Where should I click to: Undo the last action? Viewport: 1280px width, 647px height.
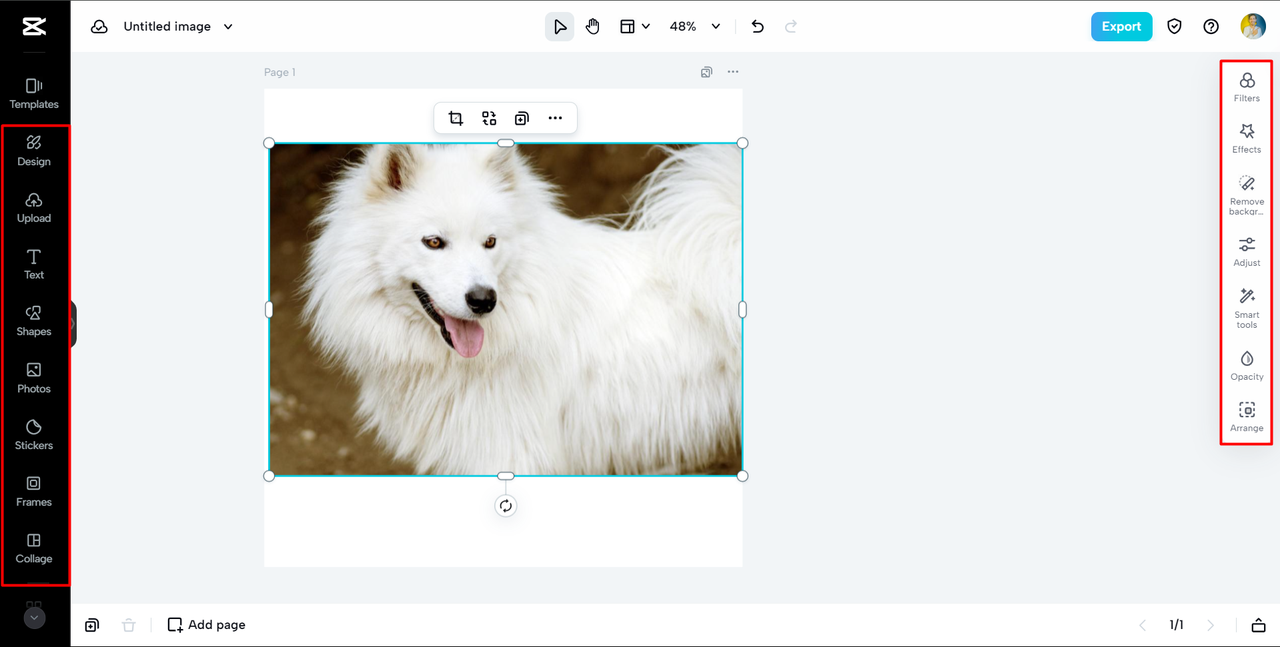(x=758, y=27)
